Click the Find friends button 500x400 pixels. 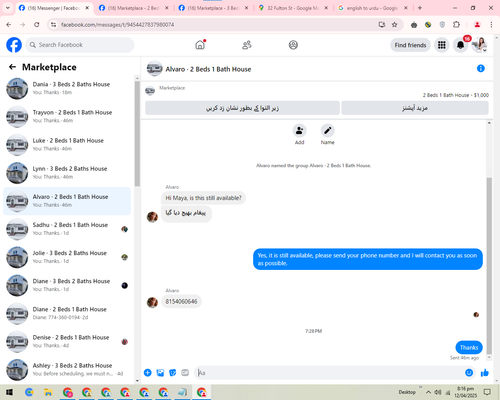coord(410,45)
